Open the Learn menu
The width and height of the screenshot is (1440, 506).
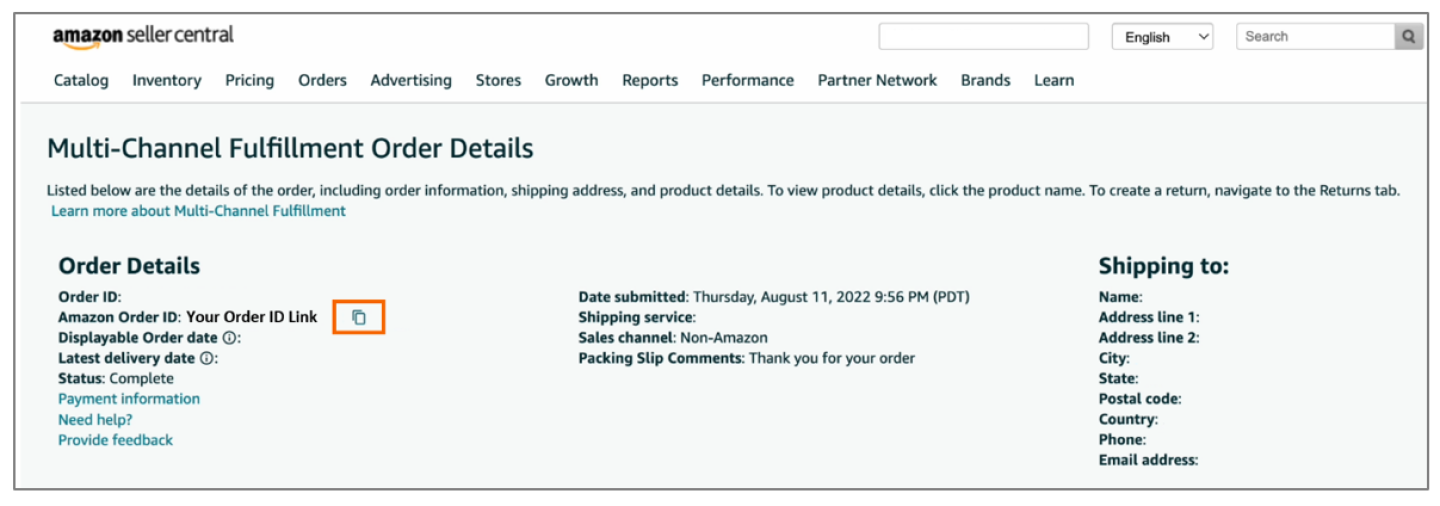coord(1054,80)
